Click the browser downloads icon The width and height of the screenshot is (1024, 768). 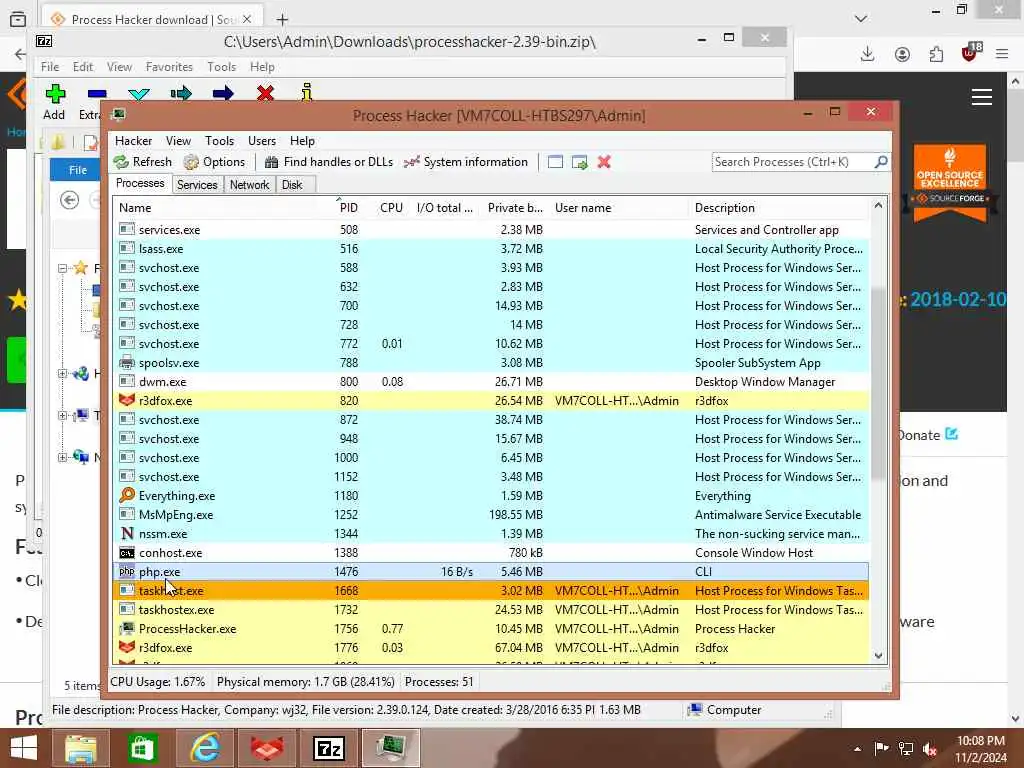867,54
